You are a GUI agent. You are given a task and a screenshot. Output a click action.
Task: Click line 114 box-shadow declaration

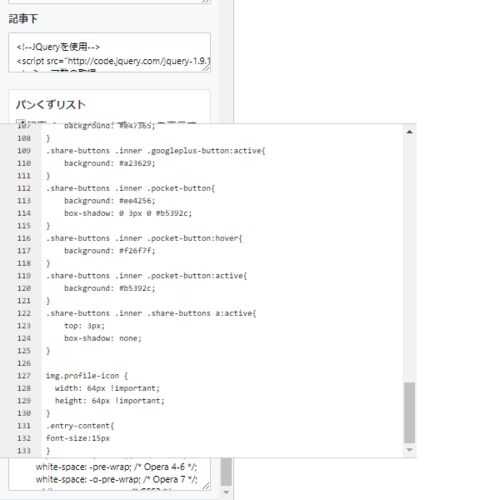[128, 213]
